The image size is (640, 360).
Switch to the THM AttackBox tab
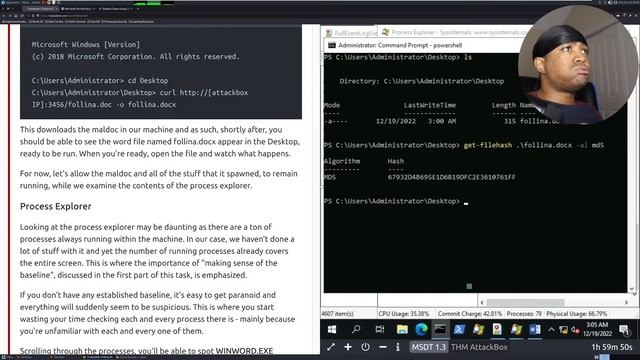480,347
